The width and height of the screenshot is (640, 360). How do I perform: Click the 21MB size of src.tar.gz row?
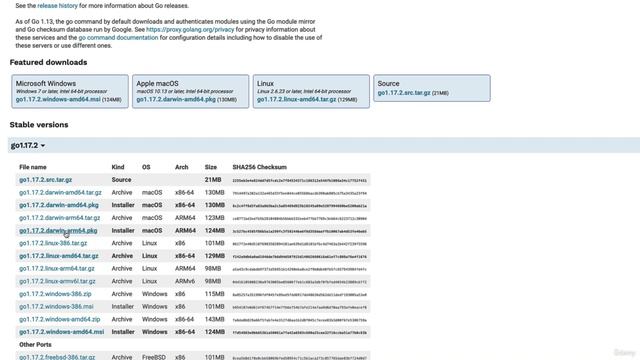pos(213,180)
